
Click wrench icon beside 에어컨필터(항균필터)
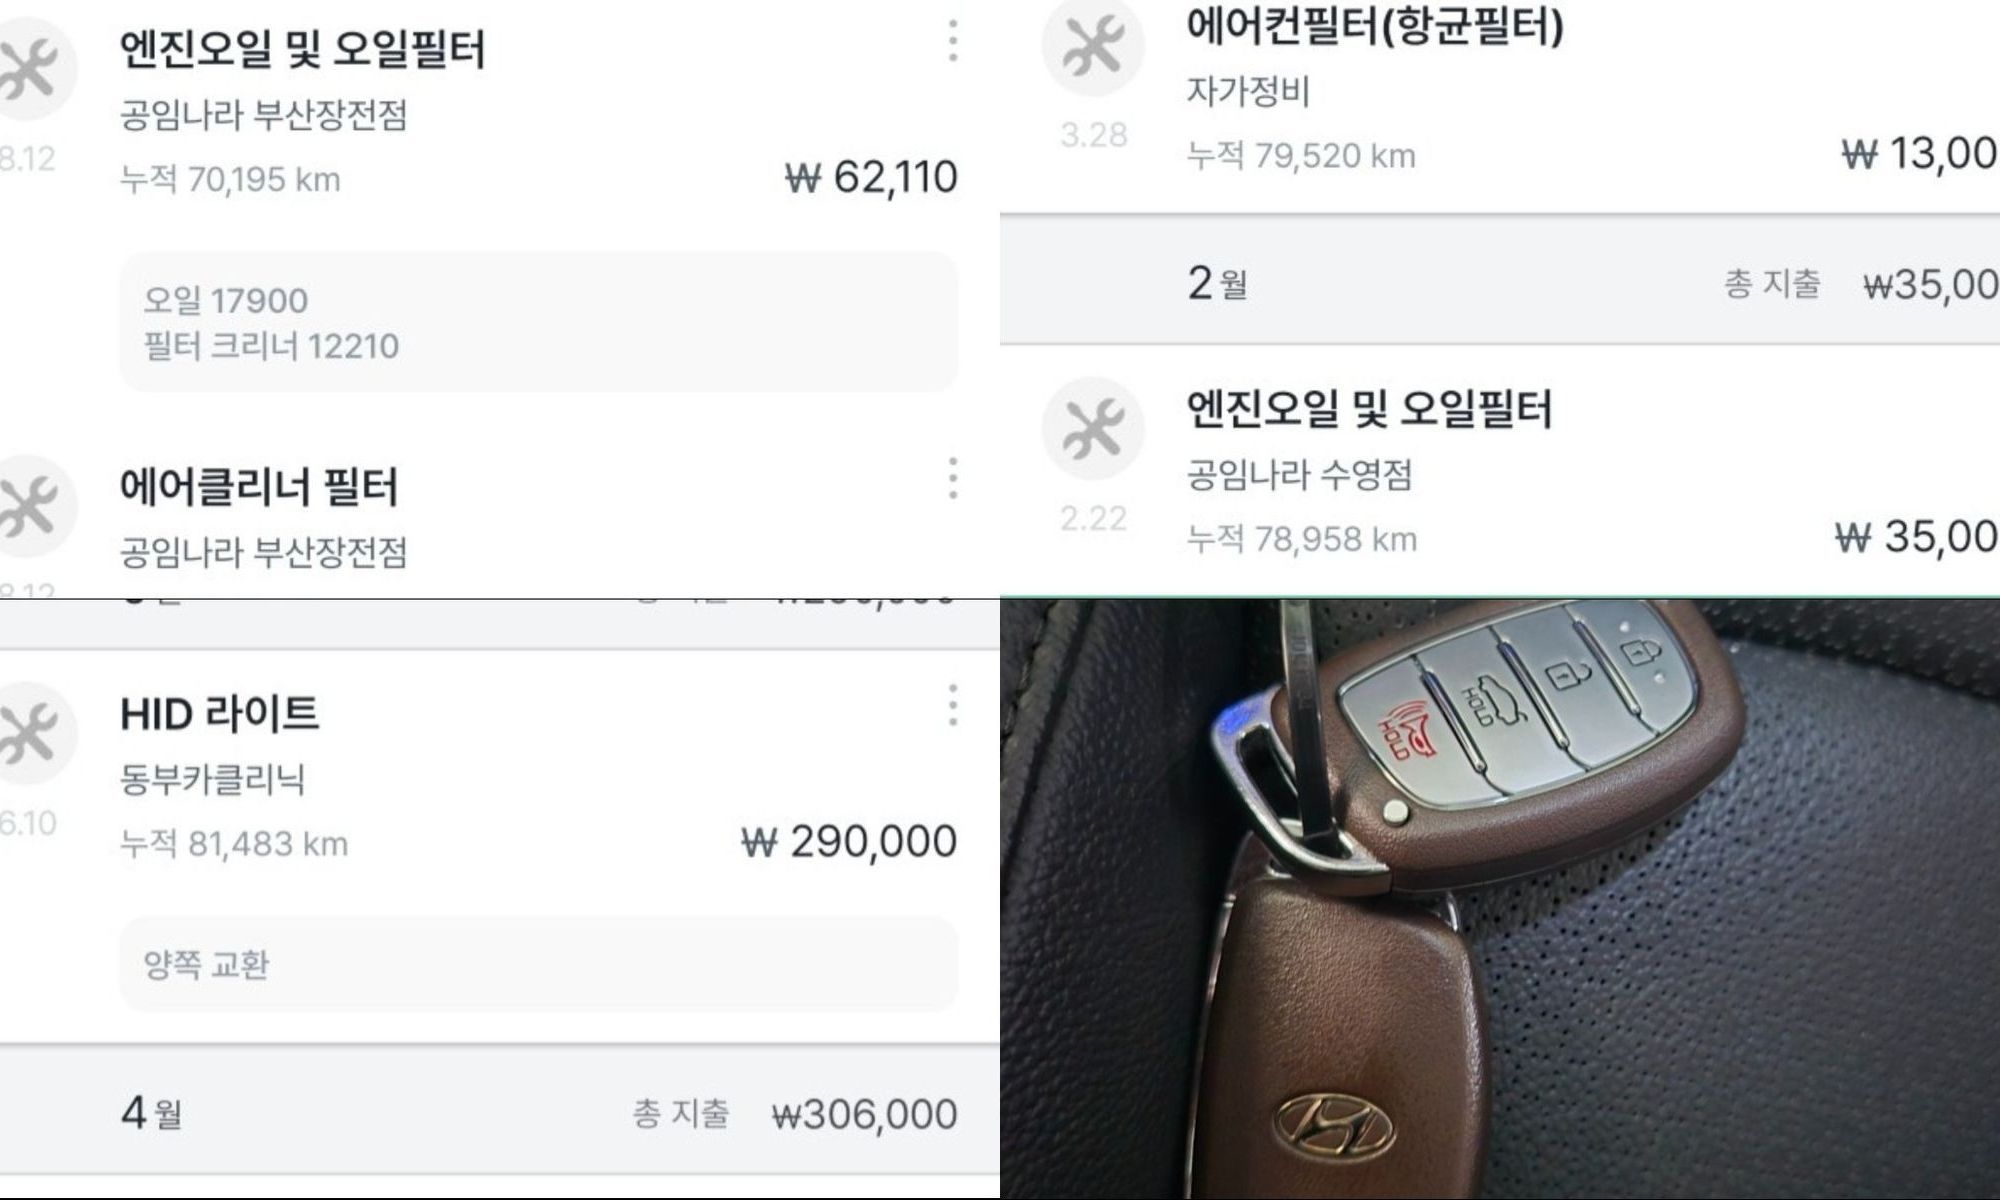(1093, 47)
